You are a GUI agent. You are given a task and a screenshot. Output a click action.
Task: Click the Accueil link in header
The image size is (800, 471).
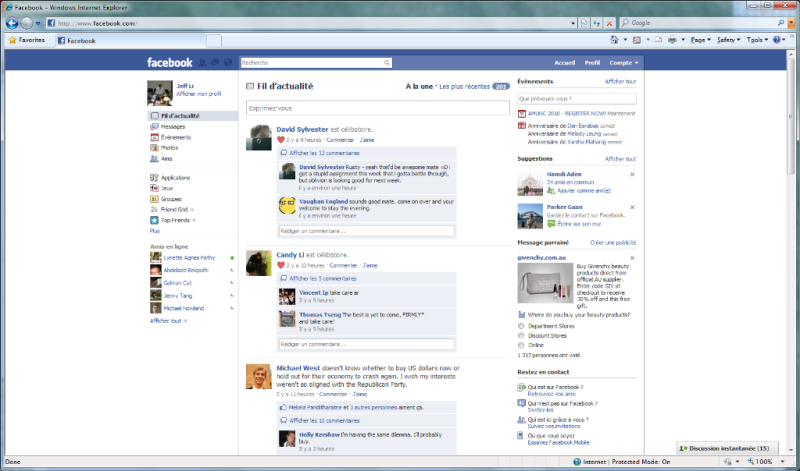coord(564,62)
